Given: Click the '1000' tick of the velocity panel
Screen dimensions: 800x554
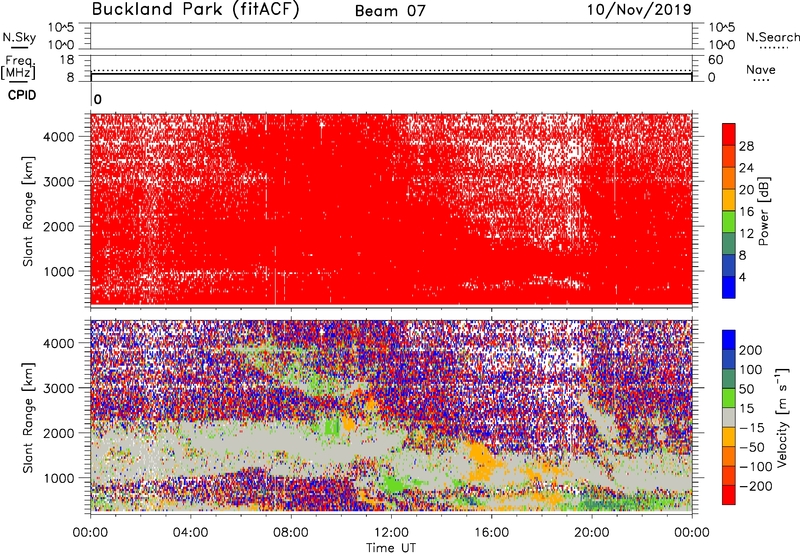Looking at the screenshot, I should point(59,477).
